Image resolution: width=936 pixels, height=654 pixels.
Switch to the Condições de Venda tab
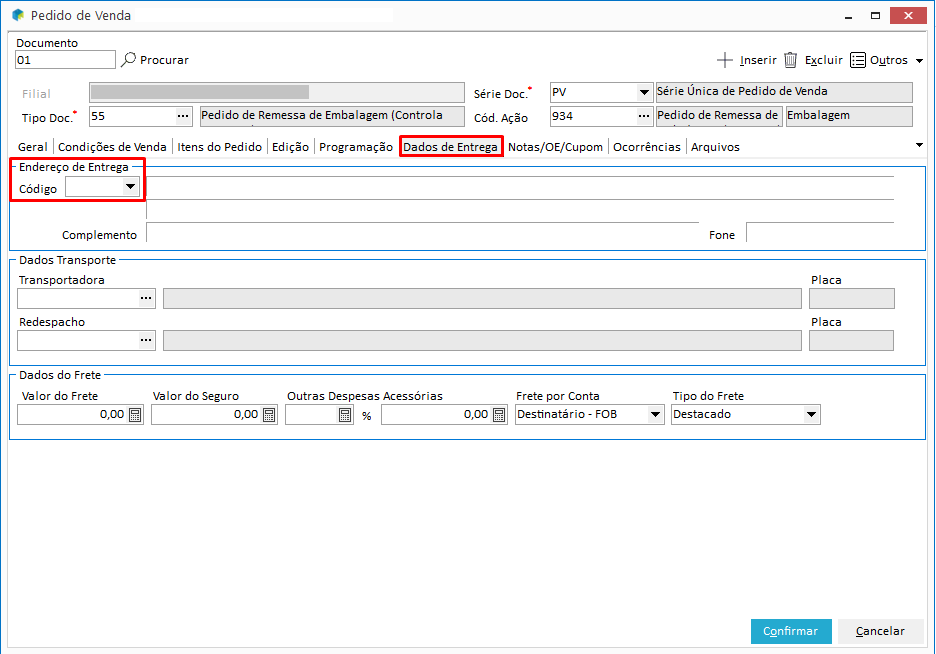tap(112, 147)
